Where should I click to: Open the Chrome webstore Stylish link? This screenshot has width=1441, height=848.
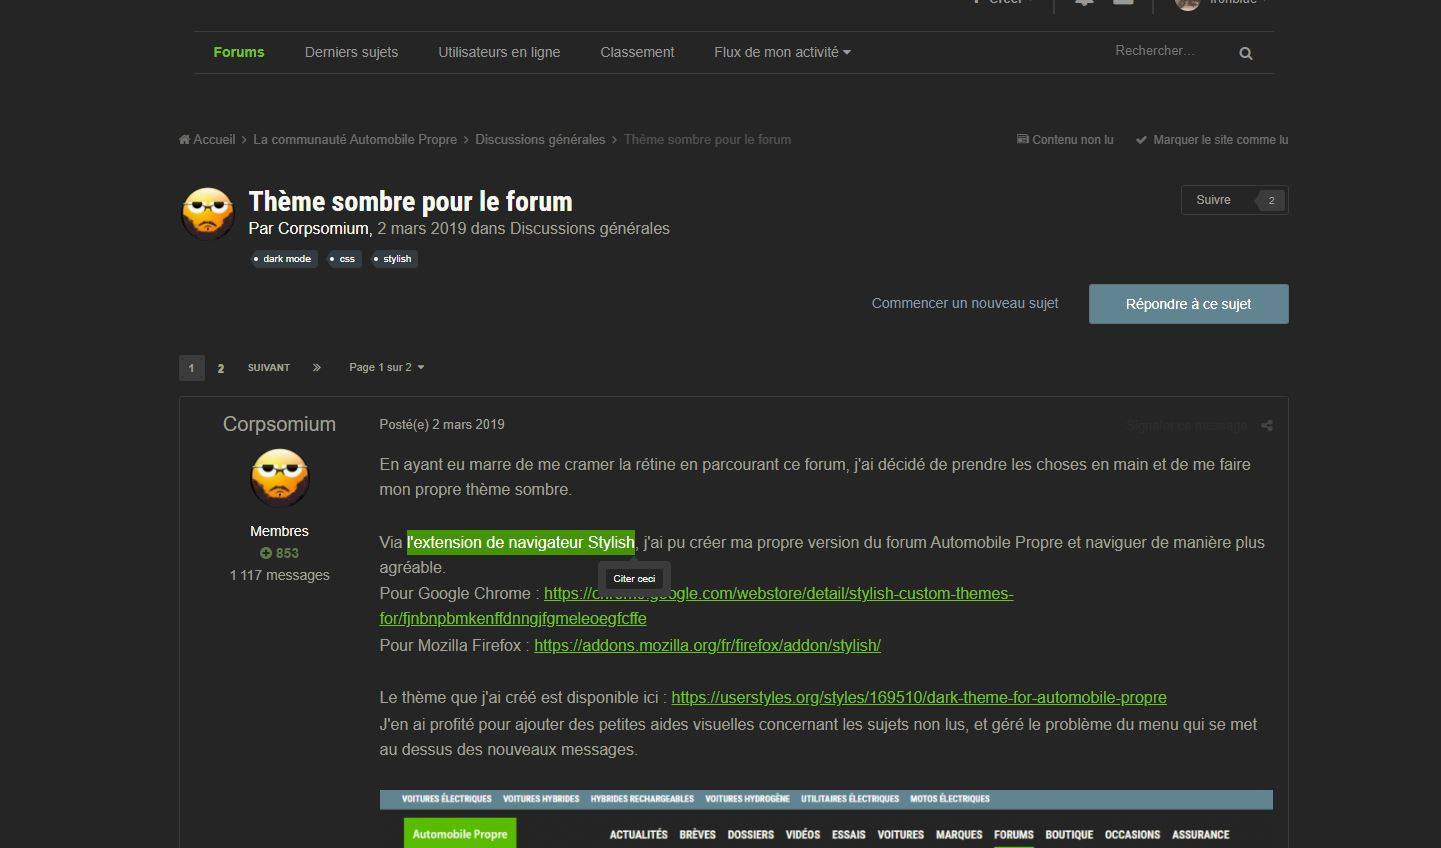(x=696, y=606)
